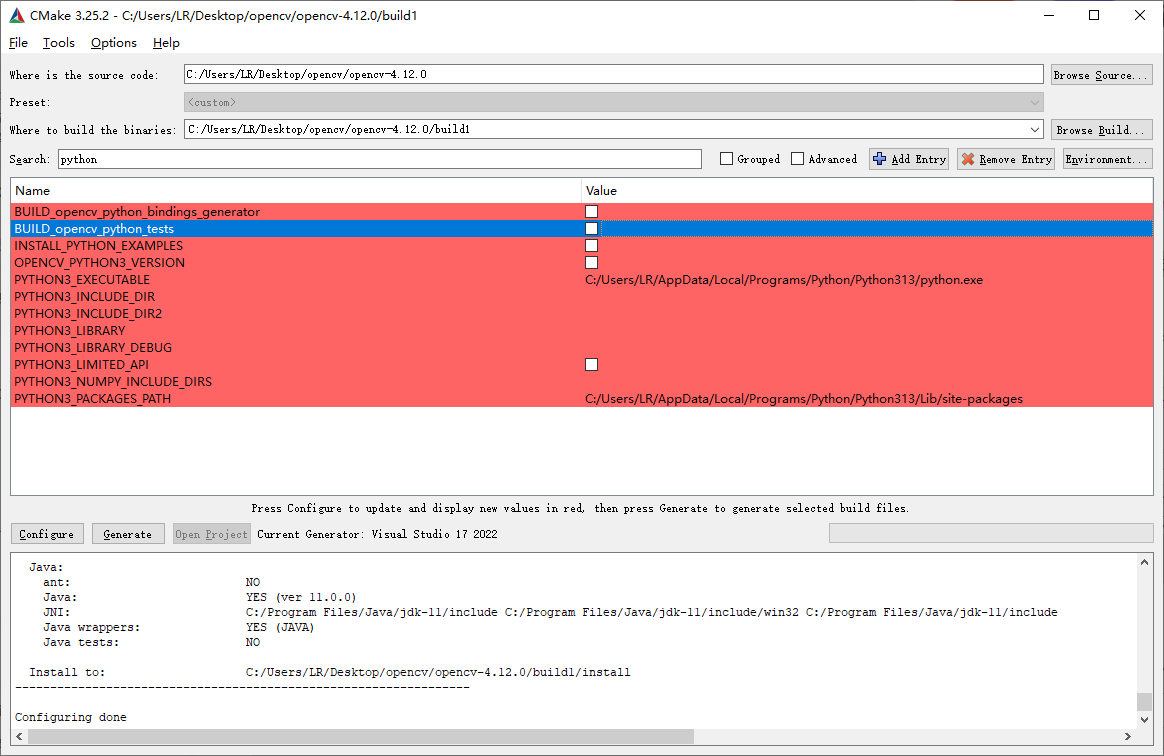The height and width of the screenshot is (756, 1164).
Task: Check BUILD_opencv_python_tests value box
Action: pos(592,229)
